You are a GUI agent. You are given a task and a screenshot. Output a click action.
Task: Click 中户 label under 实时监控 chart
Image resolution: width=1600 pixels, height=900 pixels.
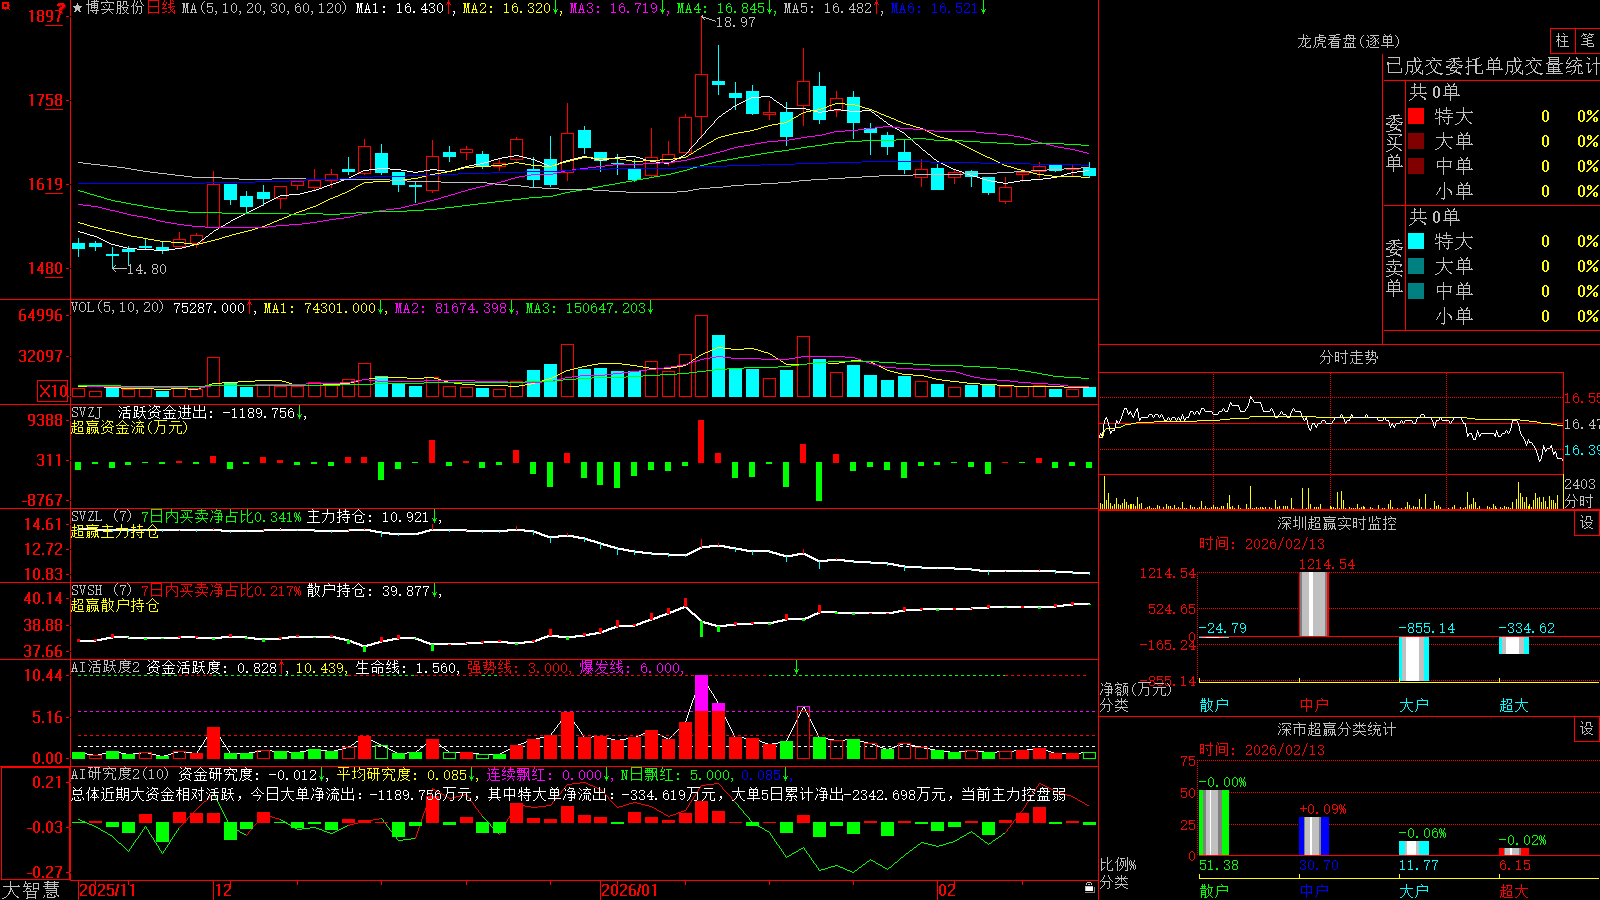pos(1314,705)
